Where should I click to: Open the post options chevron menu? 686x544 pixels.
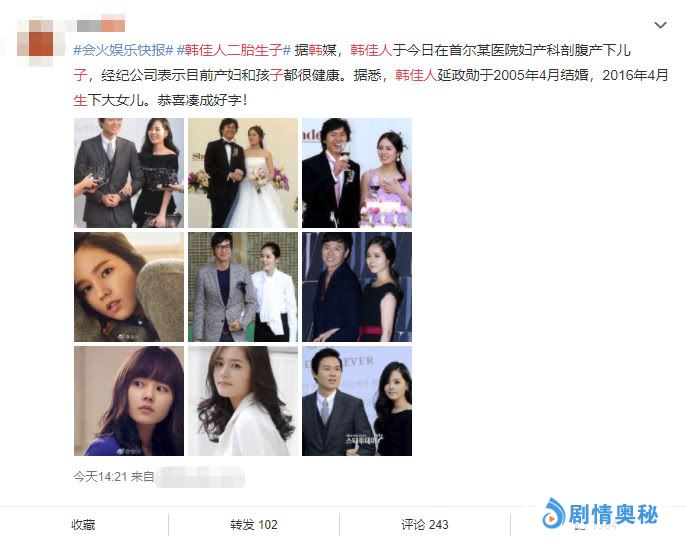[x=660, y=25]
